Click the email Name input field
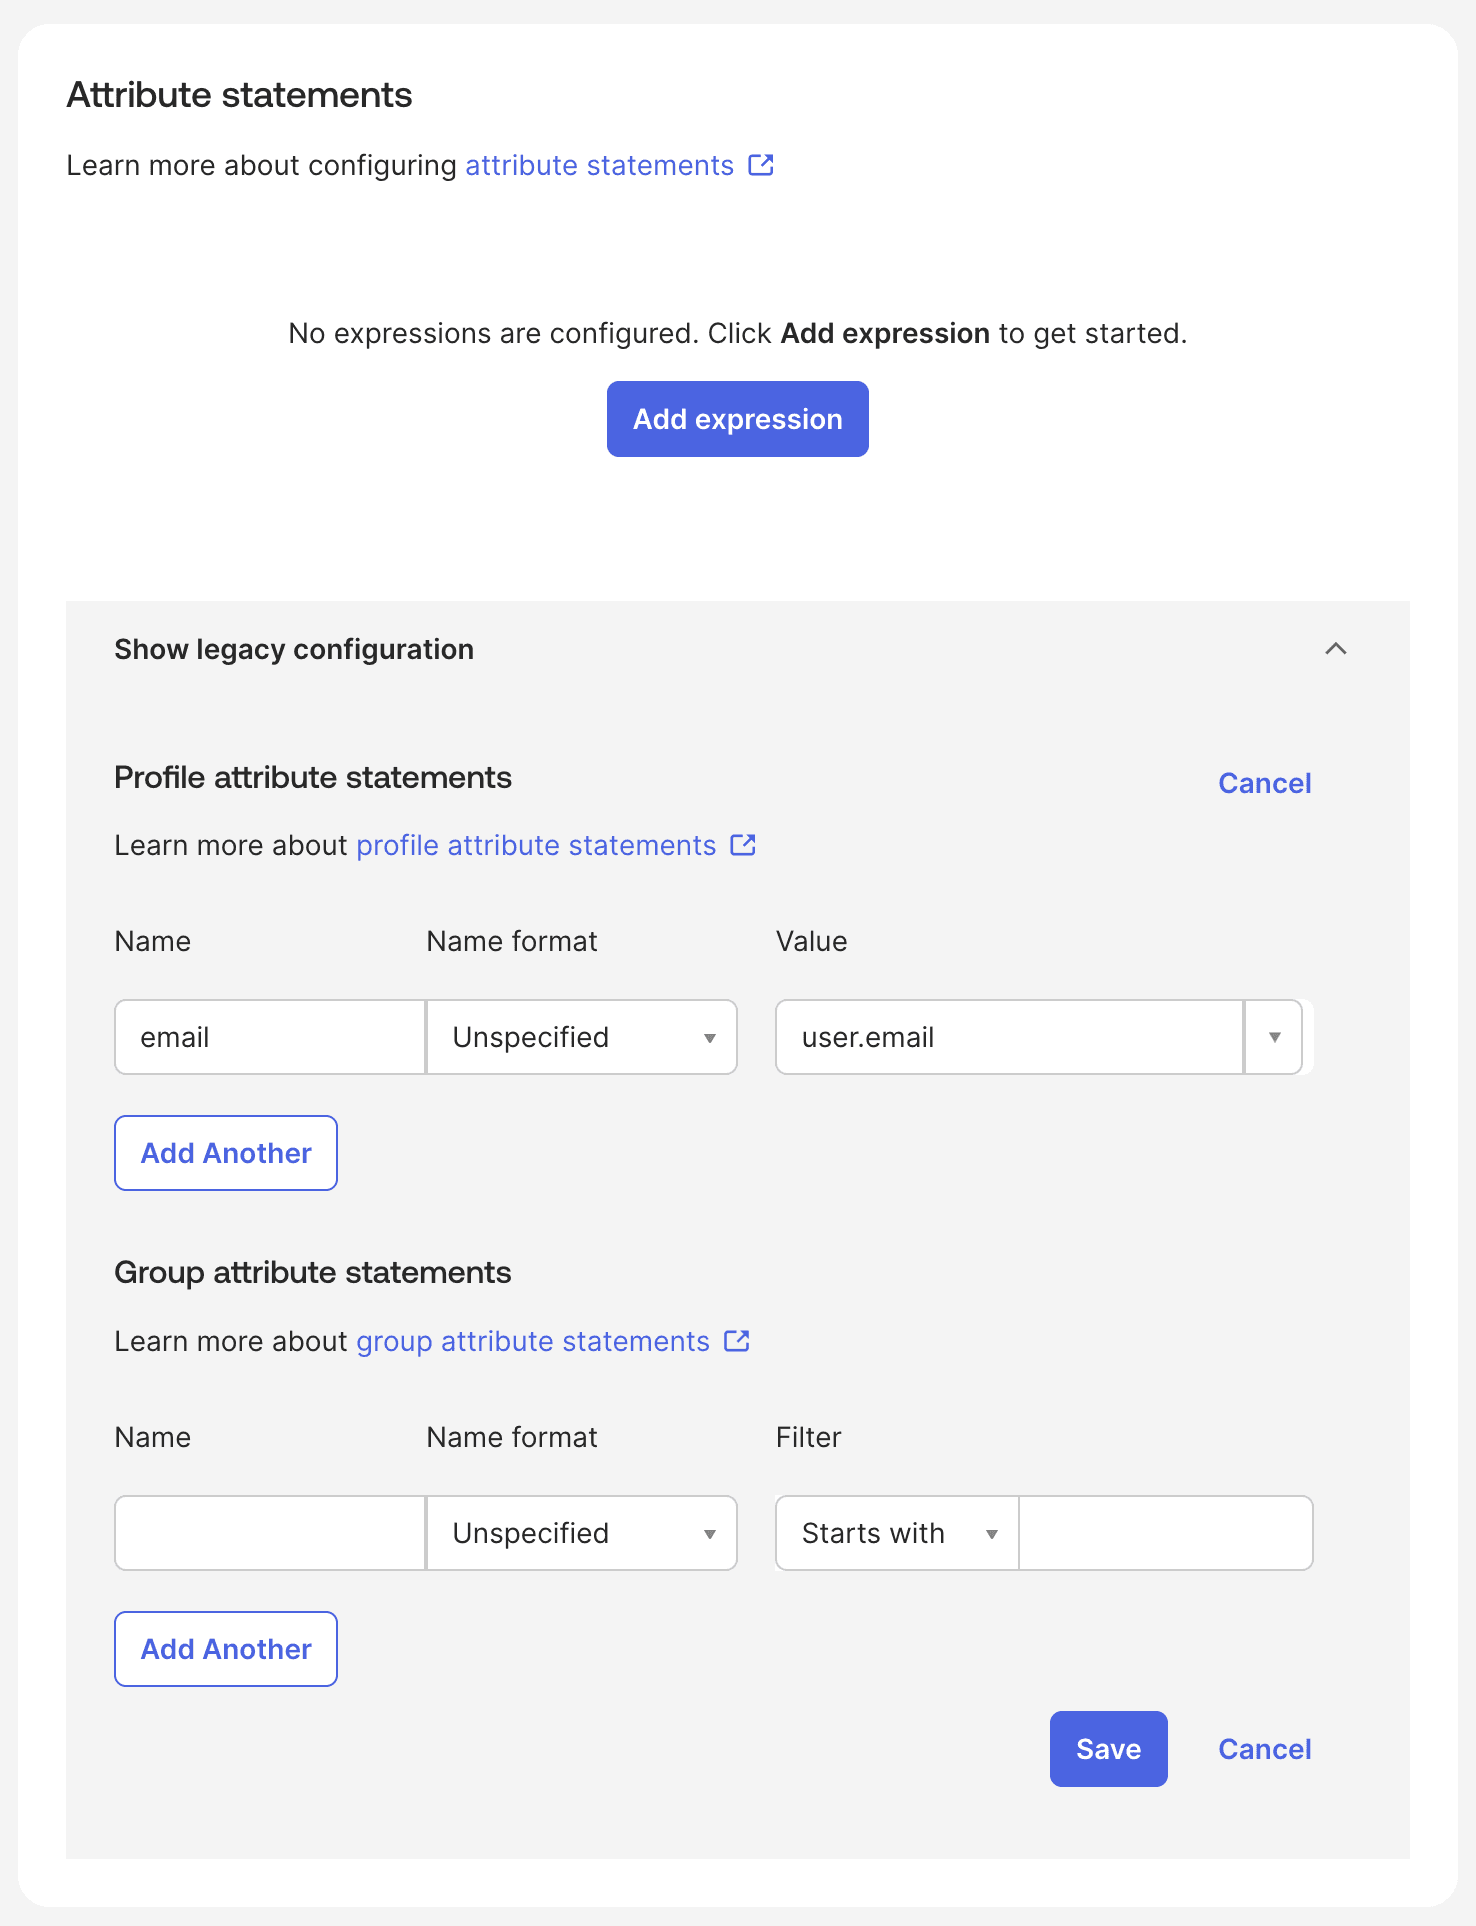The width and height of the screenshot is (1476, 1926). point(268,1037)
